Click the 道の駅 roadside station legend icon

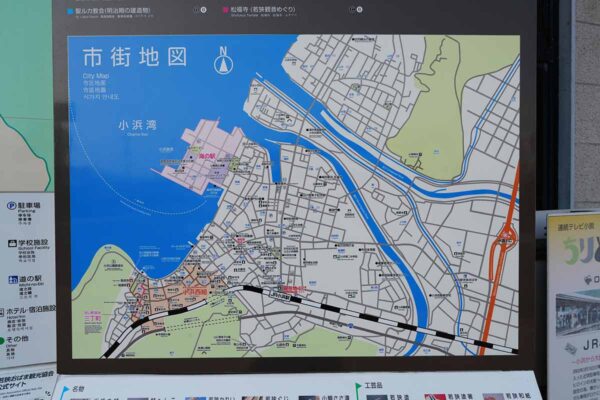pos(11,280)
